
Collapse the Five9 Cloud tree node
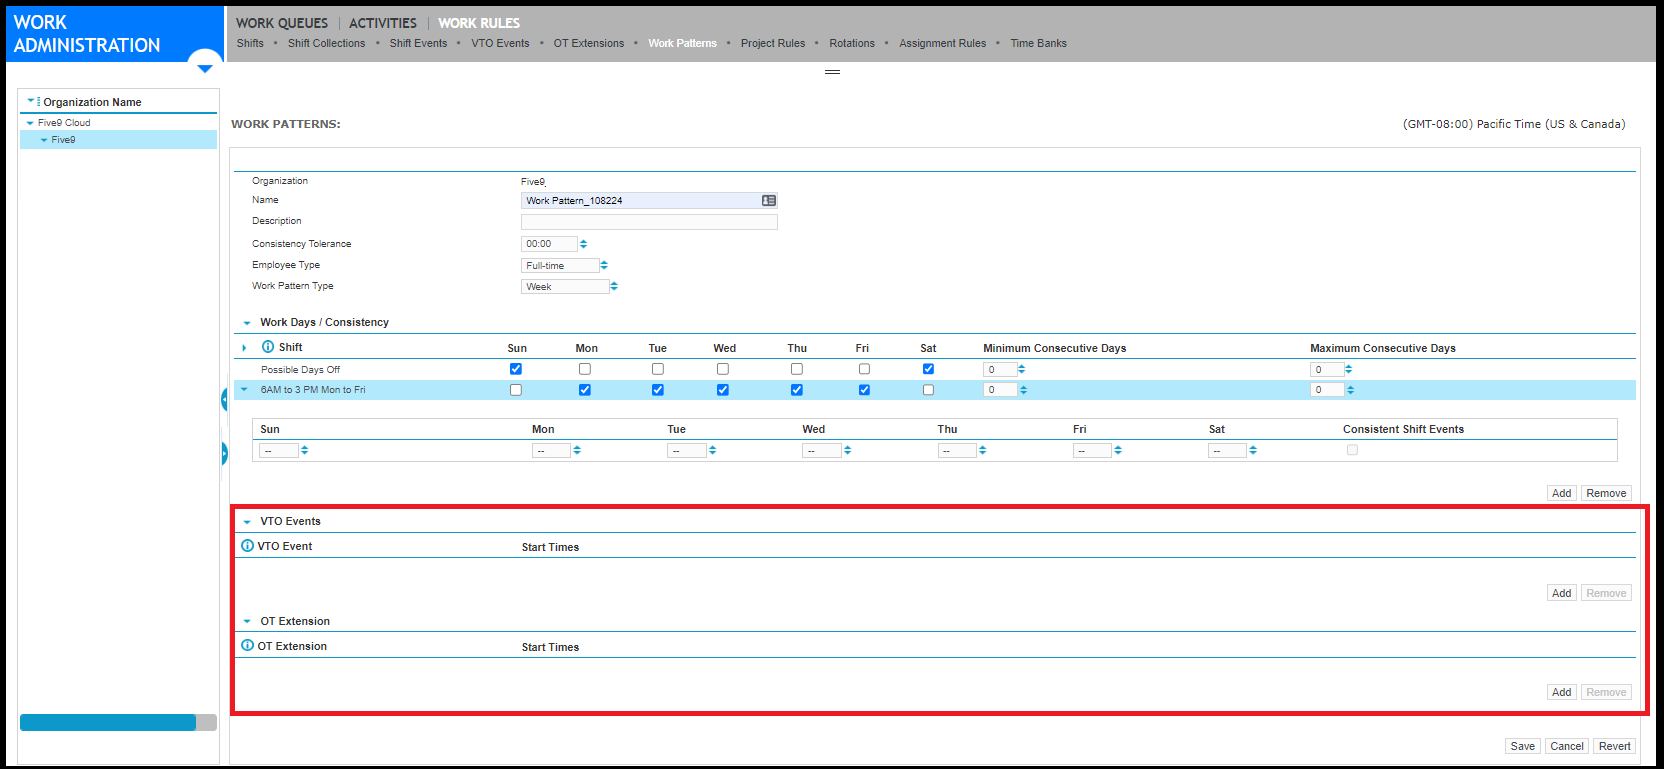(x=30, y=123)
